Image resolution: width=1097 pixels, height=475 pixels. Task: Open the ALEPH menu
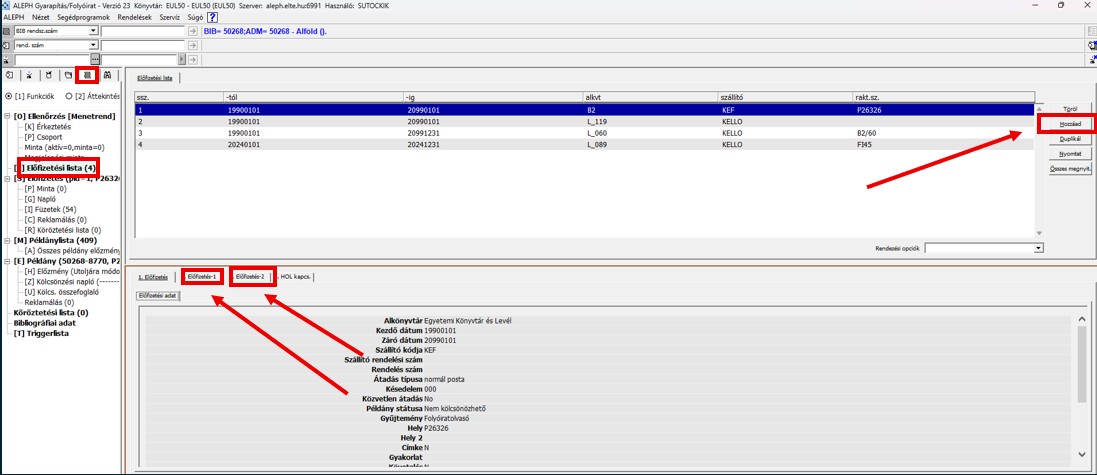click(x=13, y=17)
